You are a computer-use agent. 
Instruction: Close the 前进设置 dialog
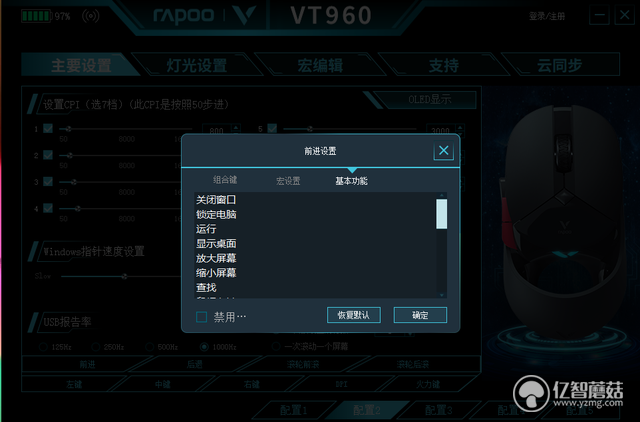pyautogui.click(x=443, y=151)
